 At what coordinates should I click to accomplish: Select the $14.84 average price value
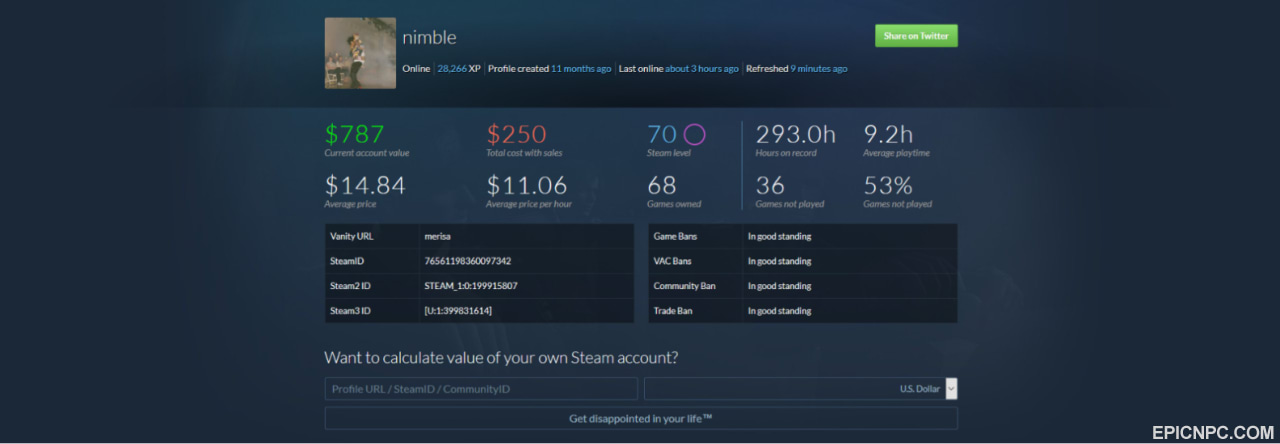coord(365,185)
